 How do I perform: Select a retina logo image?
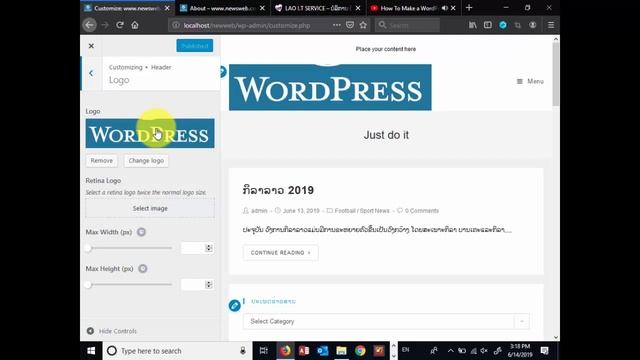[150, 208]
